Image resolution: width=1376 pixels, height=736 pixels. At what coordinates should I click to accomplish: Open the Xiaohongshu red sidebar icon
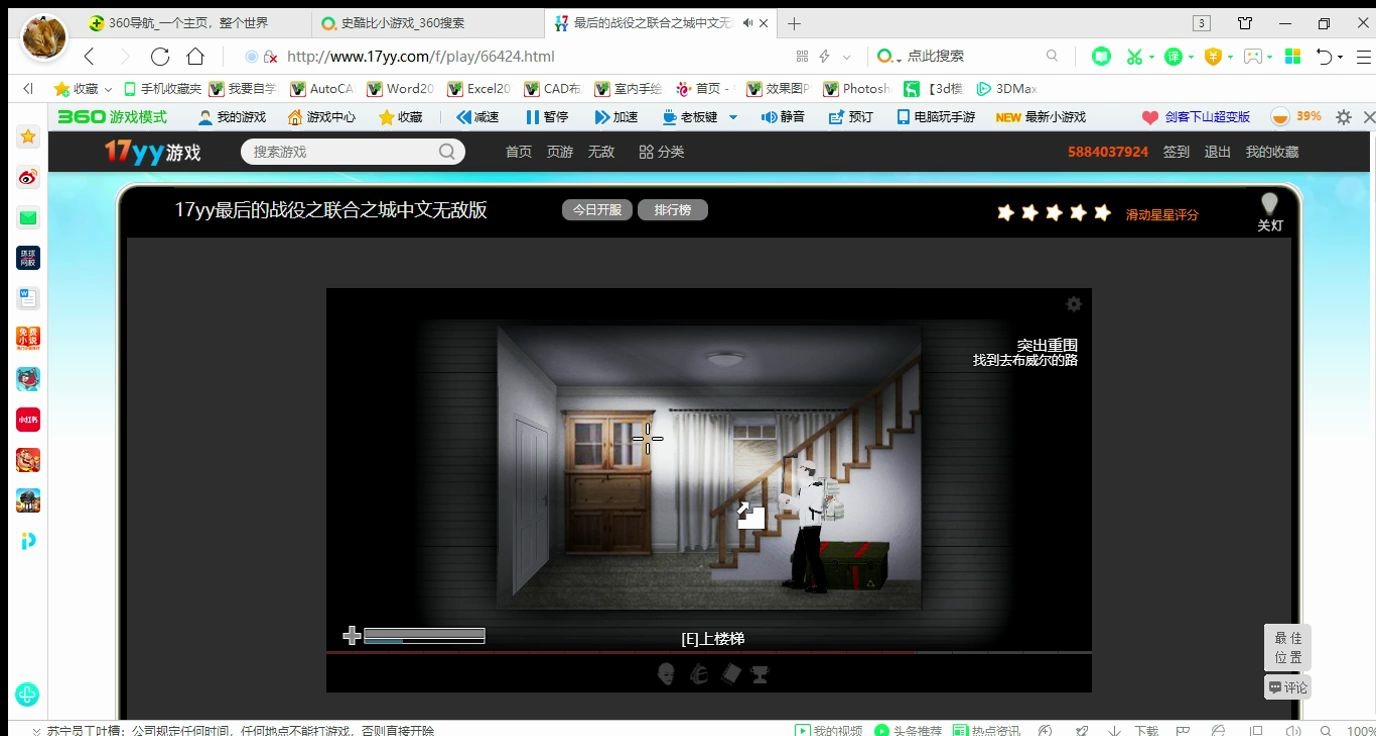tap(28, 419)
